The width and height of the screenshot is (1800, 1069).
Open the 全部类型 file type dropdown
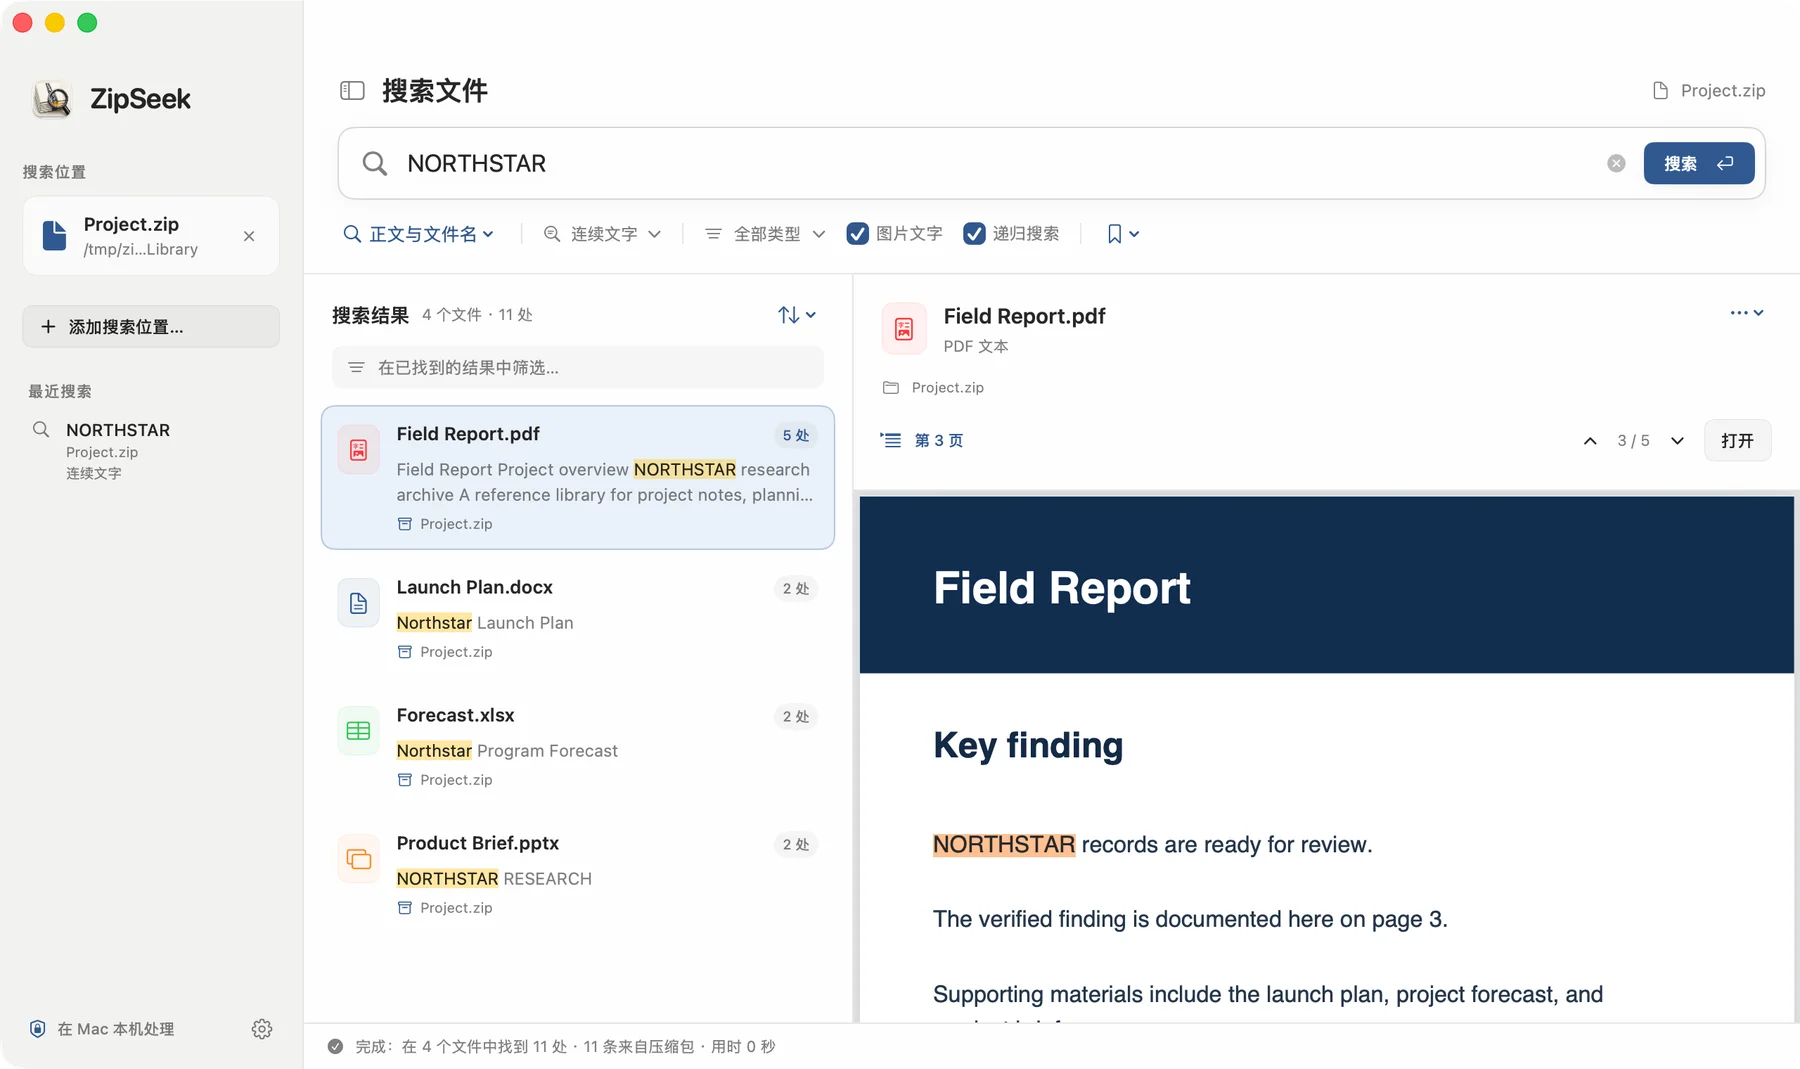click(765, 234)
